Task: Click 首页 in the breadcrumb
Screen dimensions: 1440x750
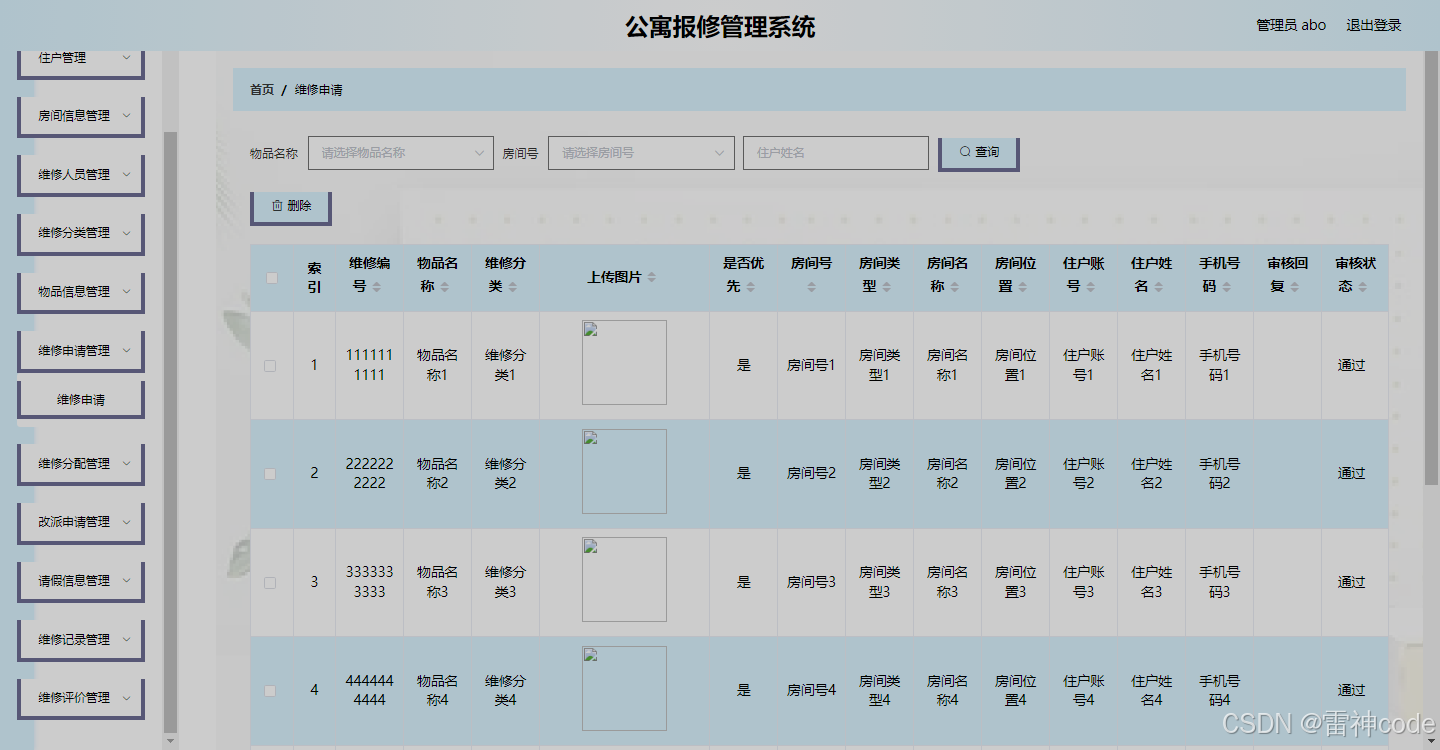Action: (x=261, y=89)
